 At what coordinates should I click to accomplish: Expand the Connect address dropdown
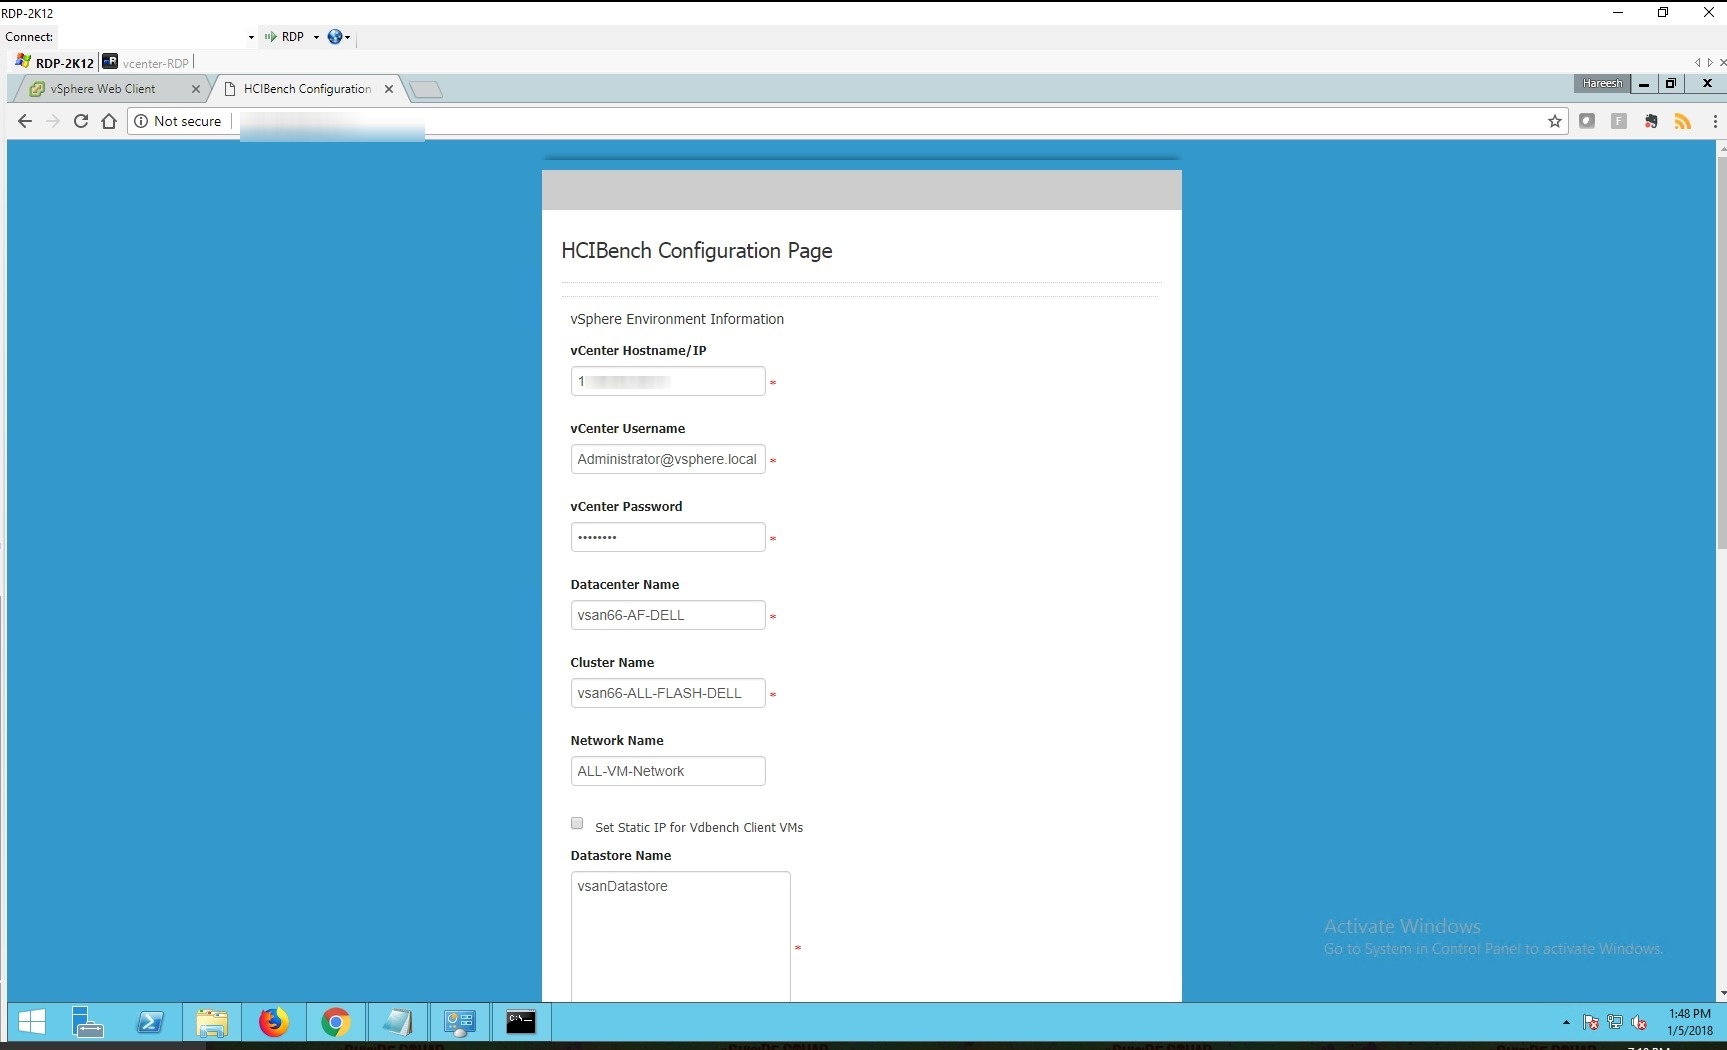[251, 37]
